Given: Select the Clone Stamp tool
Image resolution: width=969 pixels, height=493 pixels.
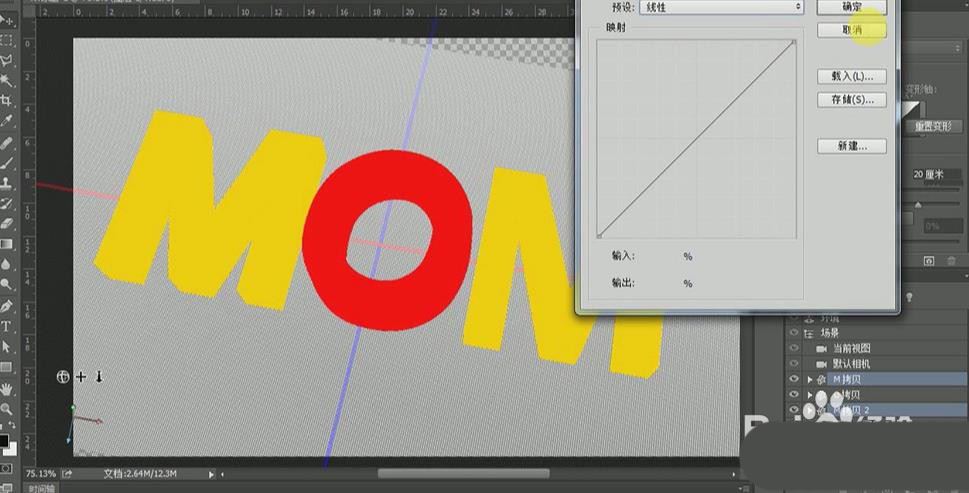Looking at the screenshot, I should pos(7,183).
